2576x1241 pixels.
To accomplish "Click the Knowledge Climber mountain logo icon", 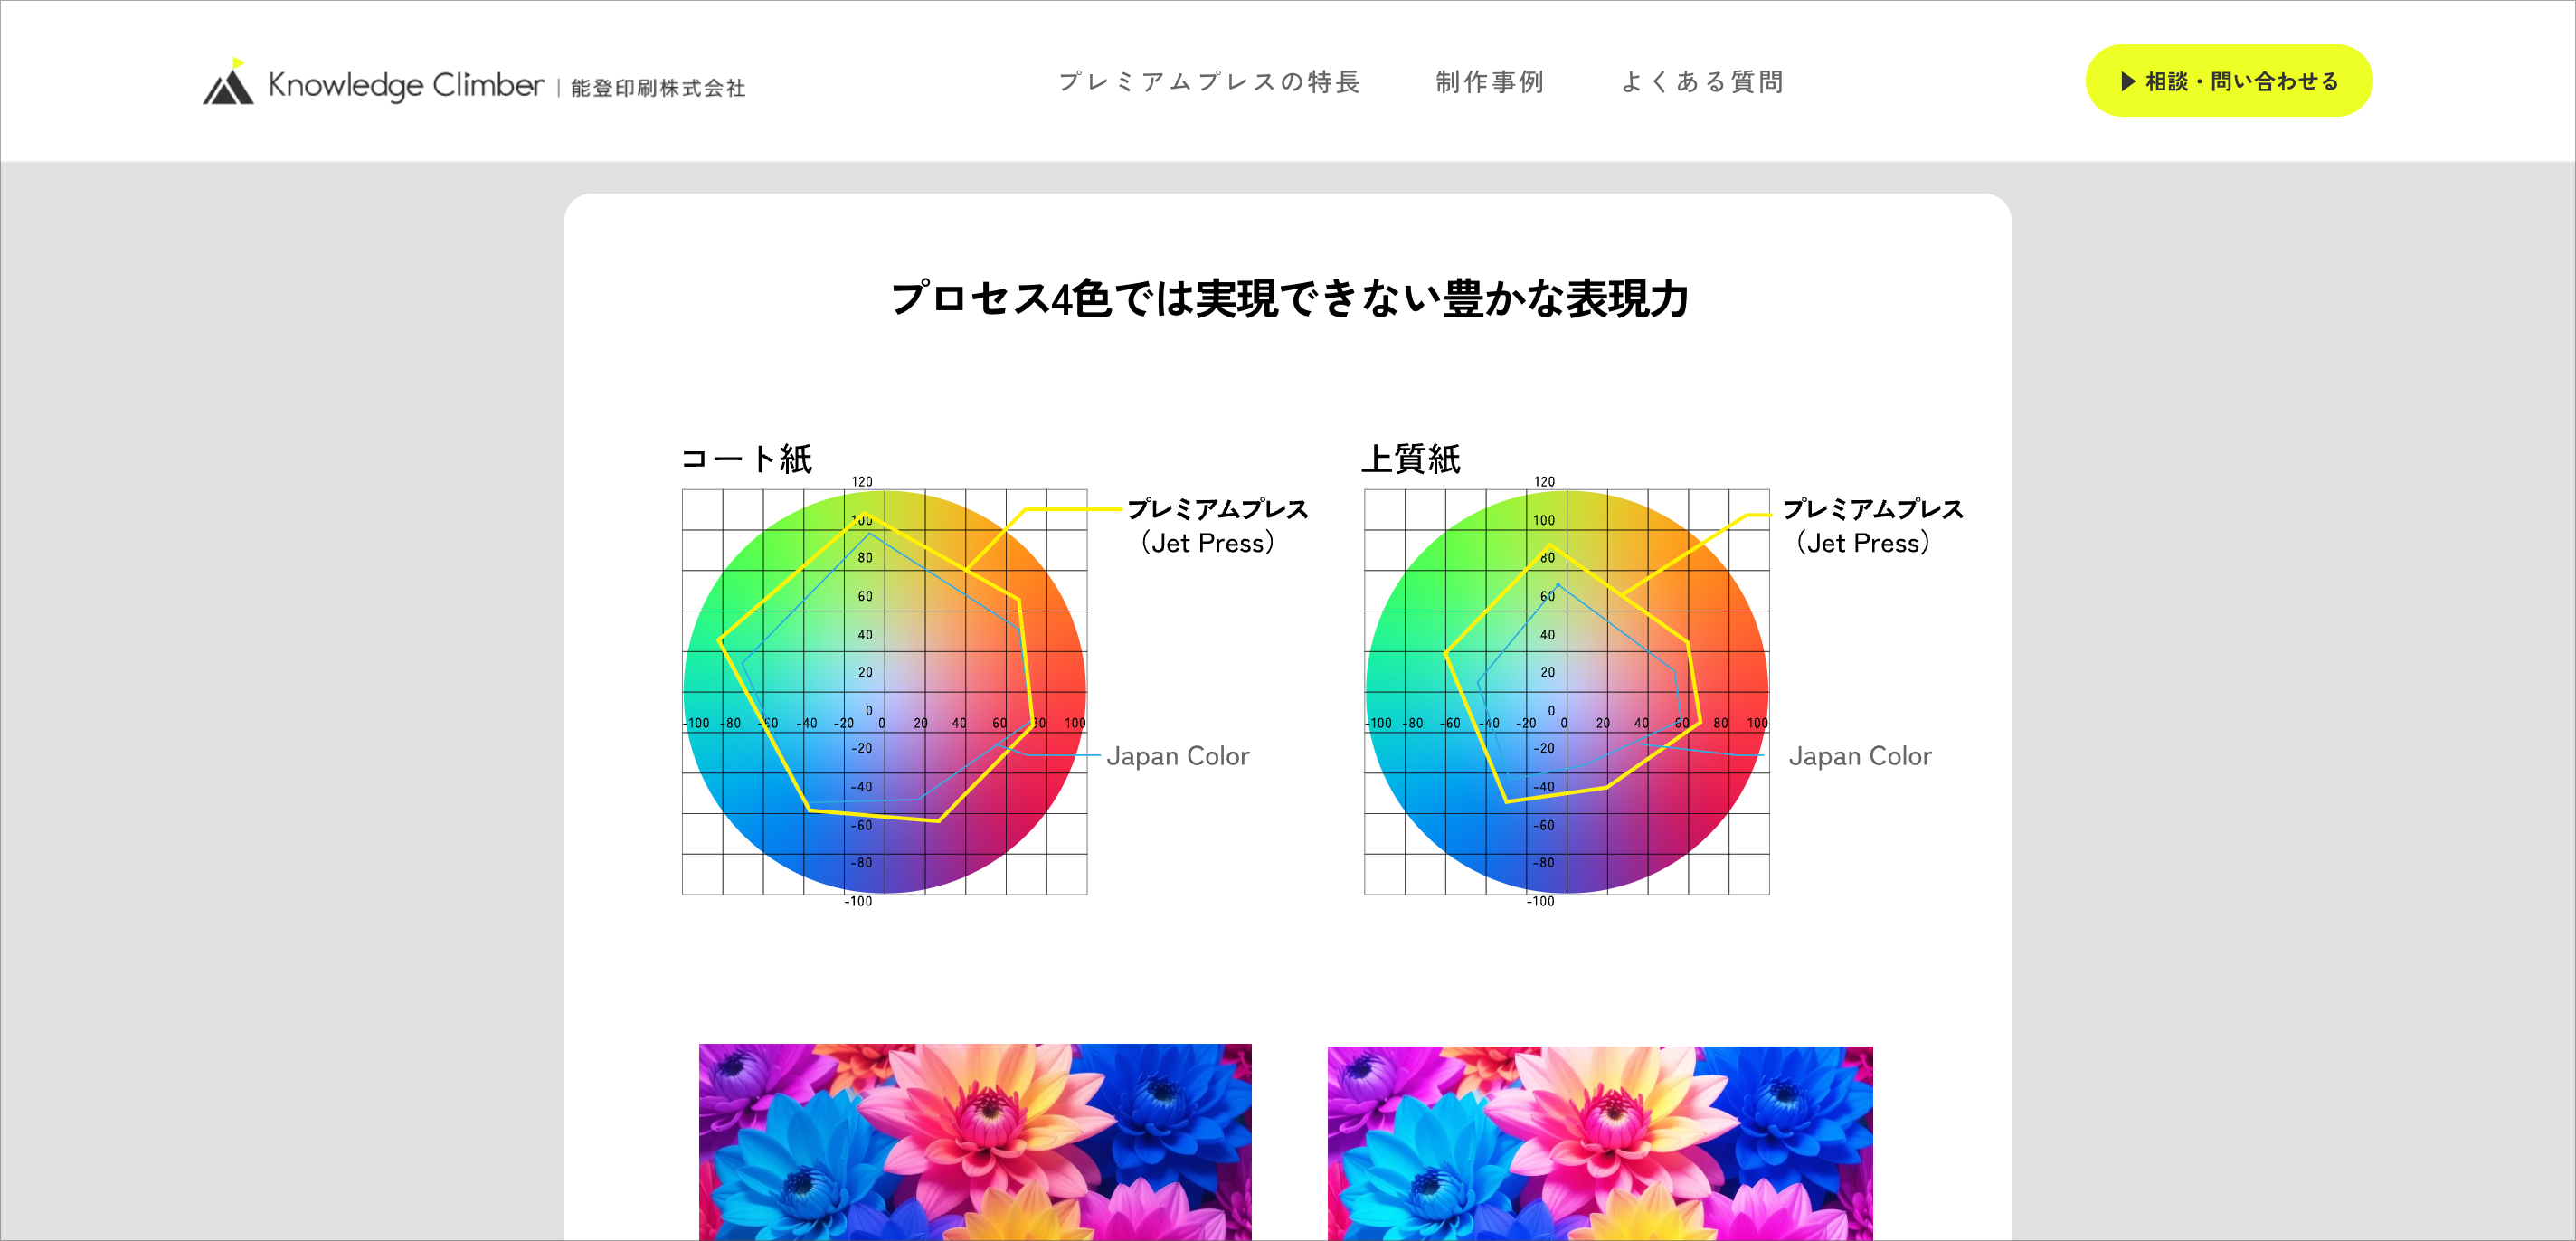I will click(x=229, y=81).
